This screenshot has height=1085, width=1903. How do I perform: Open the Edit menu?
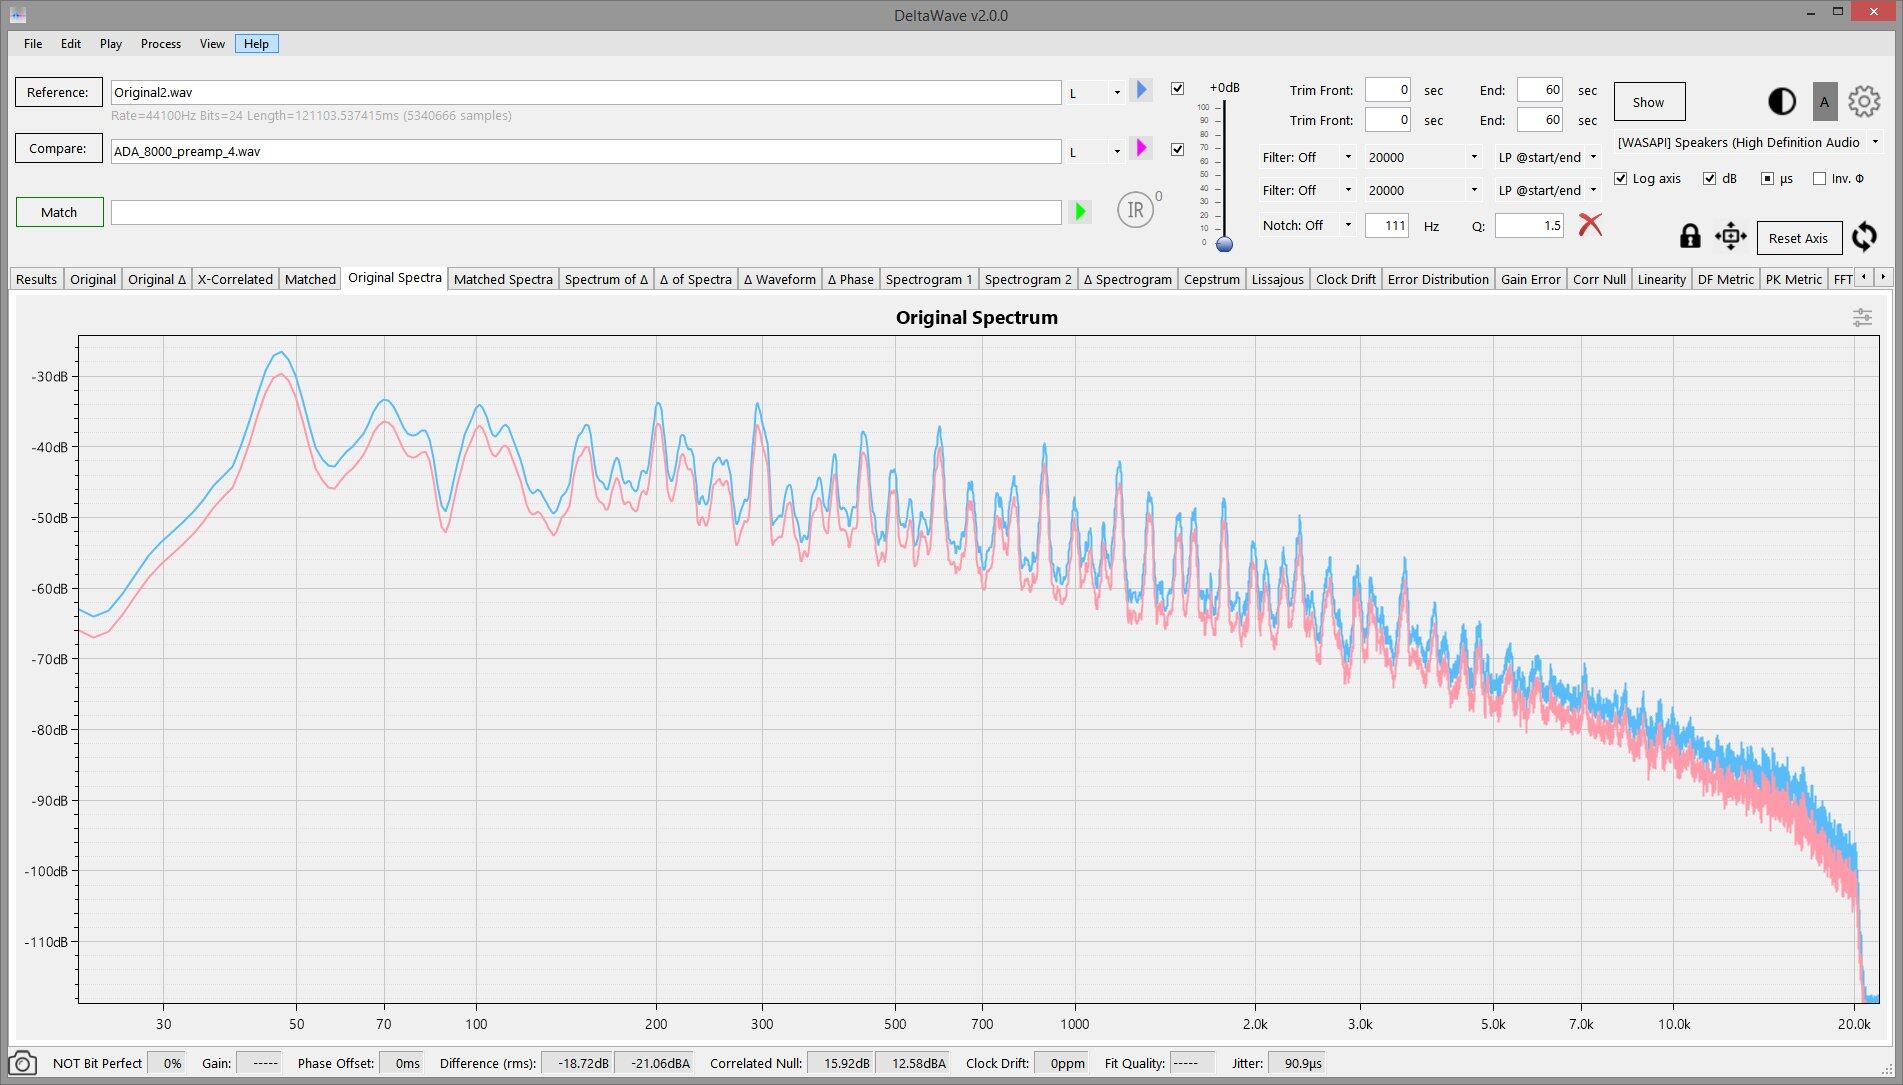tap(71, 43)
